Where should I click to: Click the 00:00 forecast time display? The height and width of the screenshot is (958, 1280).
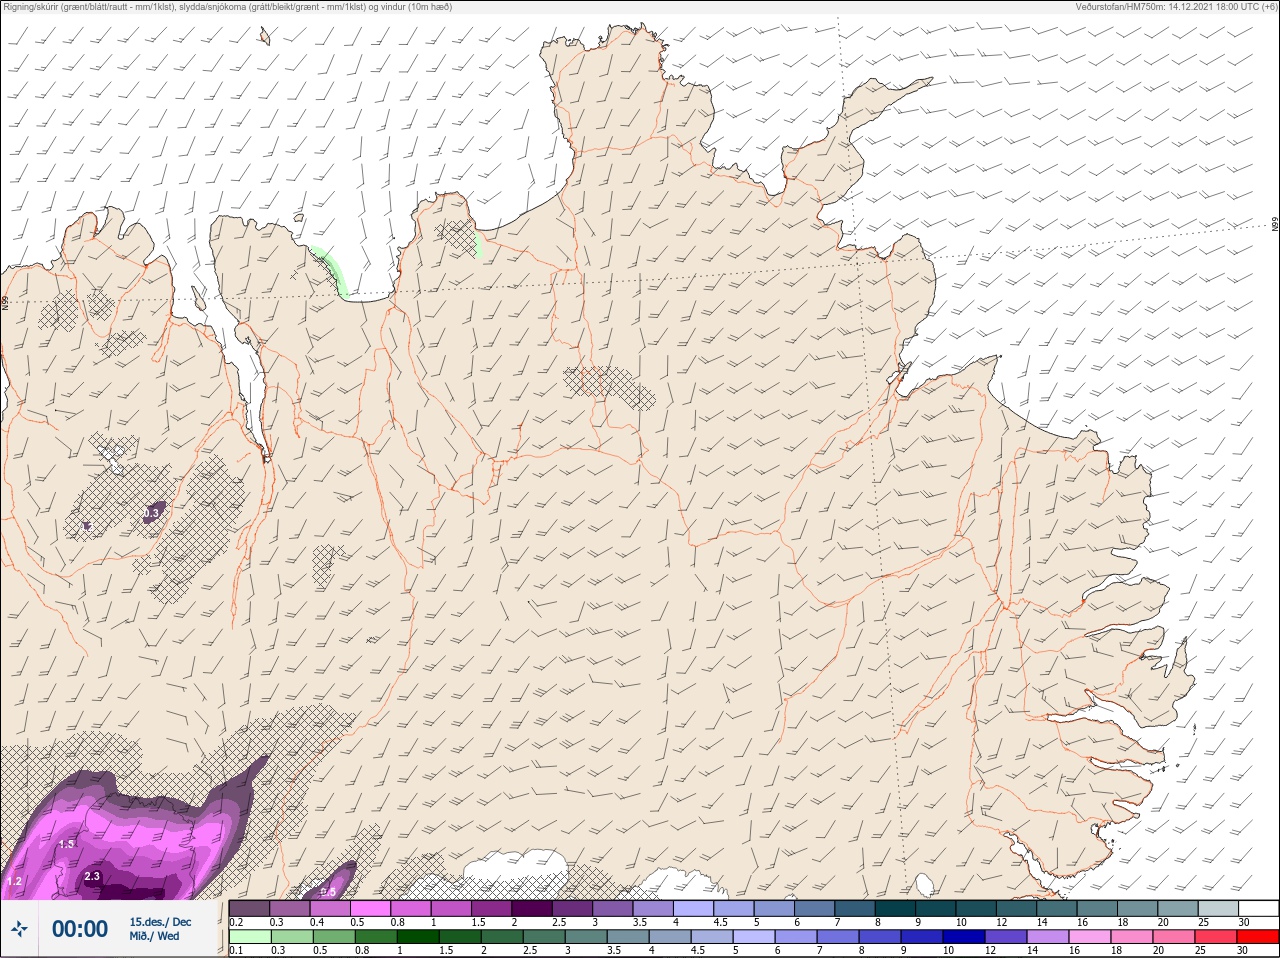coord(80,929)
